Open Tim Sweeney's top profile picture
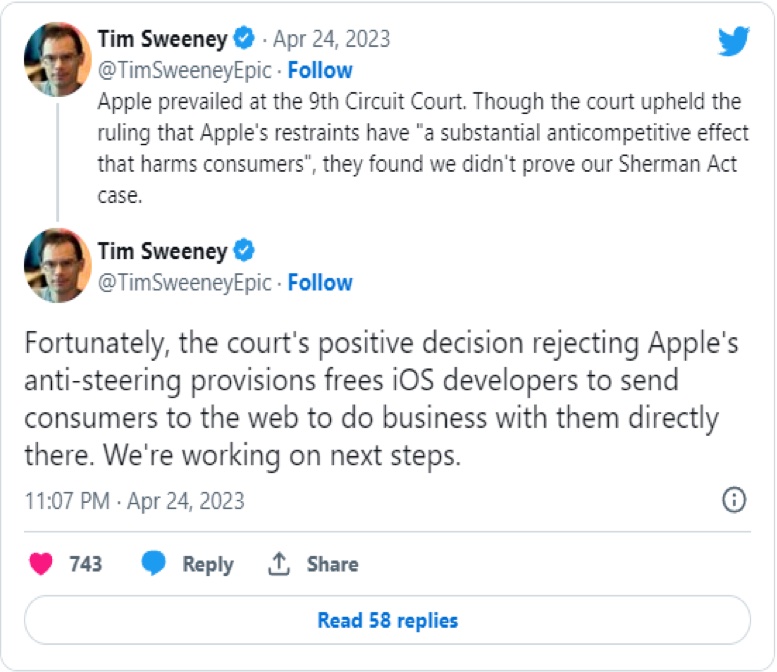The width and height of the screenshot is (777, 672). pyautogui.click(x=57, y=59)
